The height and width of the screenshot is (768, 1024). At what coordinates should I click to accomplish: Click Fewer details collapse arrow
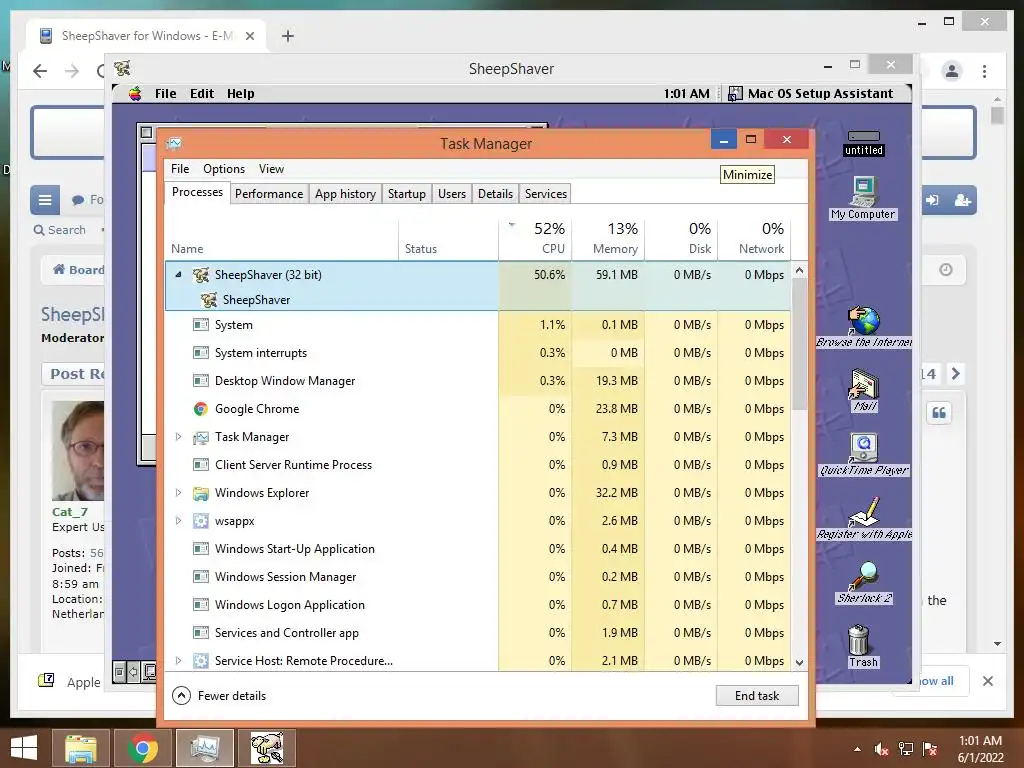tap(181, 696)
